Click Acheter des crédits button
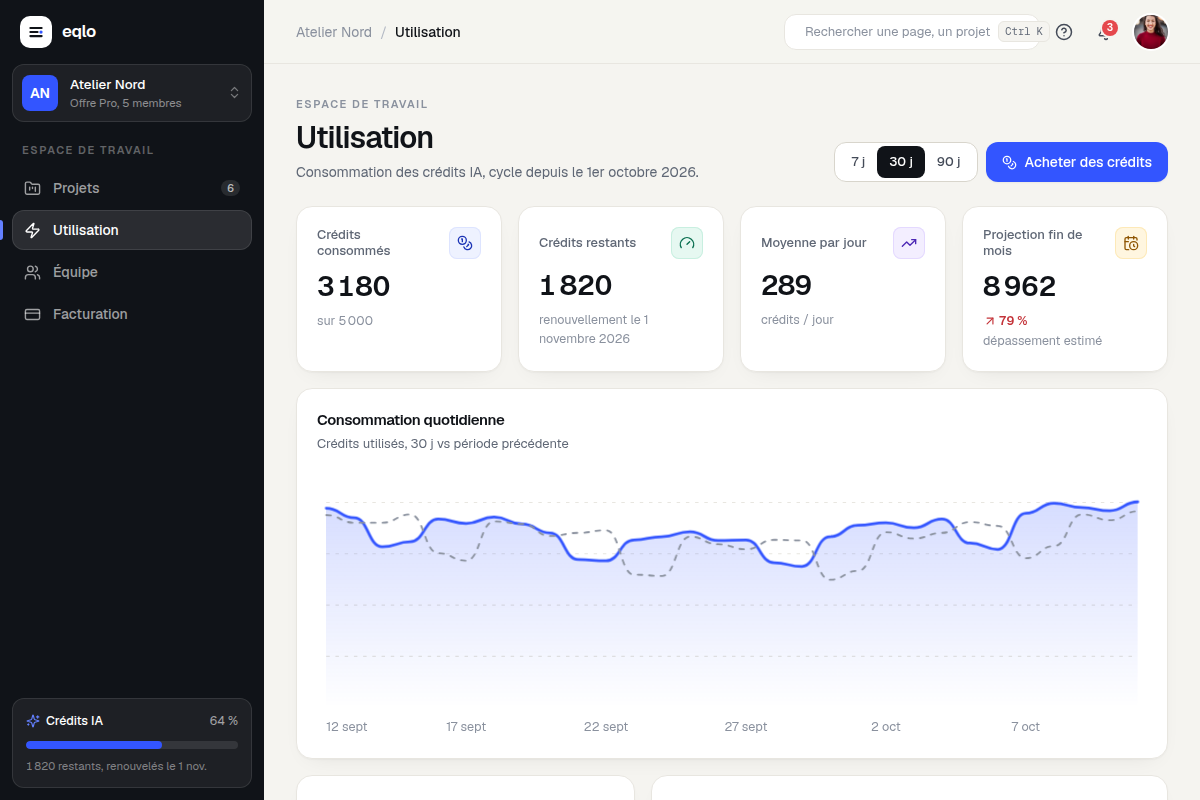 tap(1077, 162)
